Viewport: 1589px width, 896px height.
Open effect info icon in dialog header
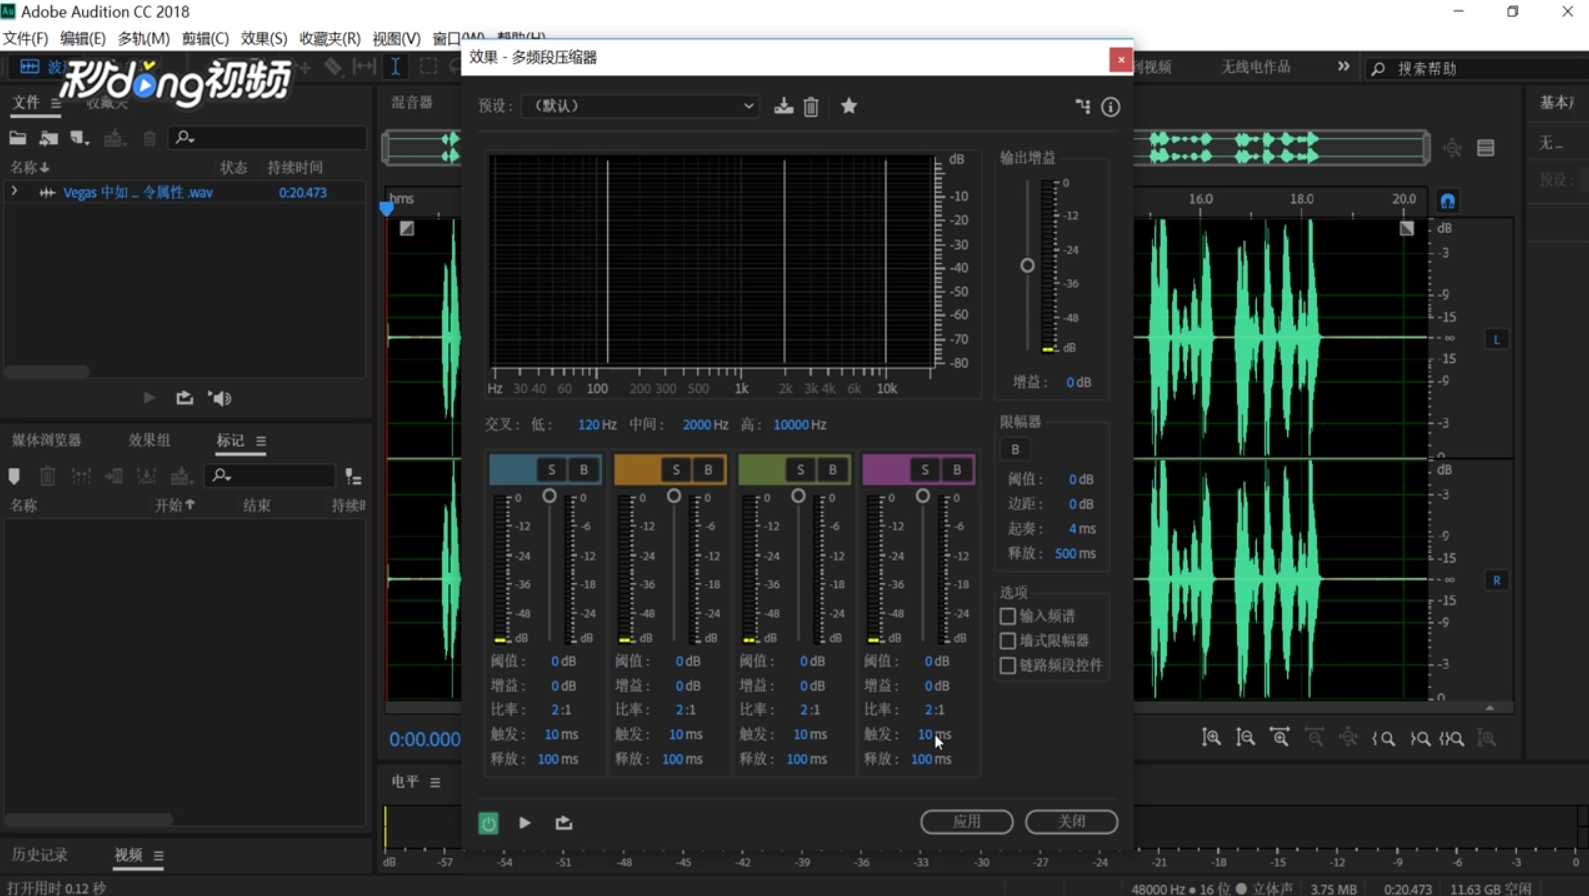coord(1111,106)
